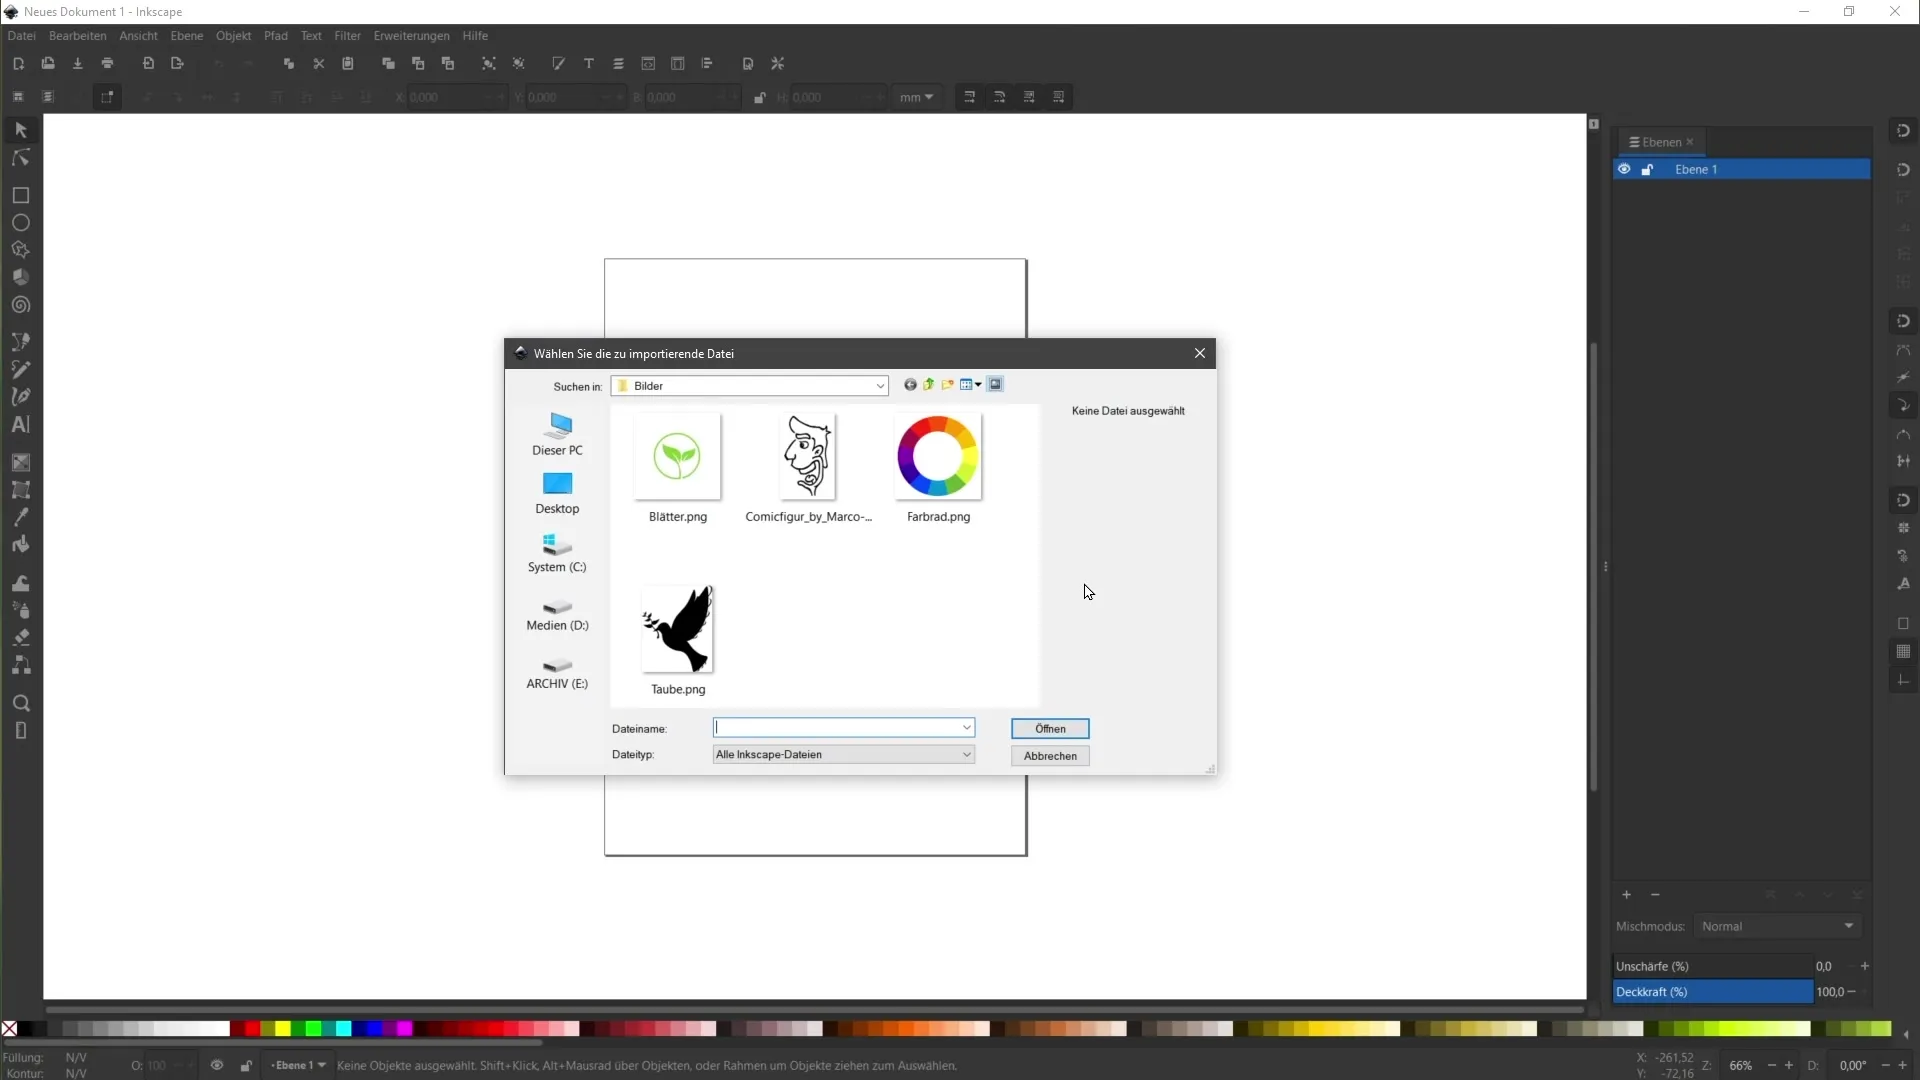Open Filter menu in menu bar
The image size is (1920, 1080).
point(348,36)
